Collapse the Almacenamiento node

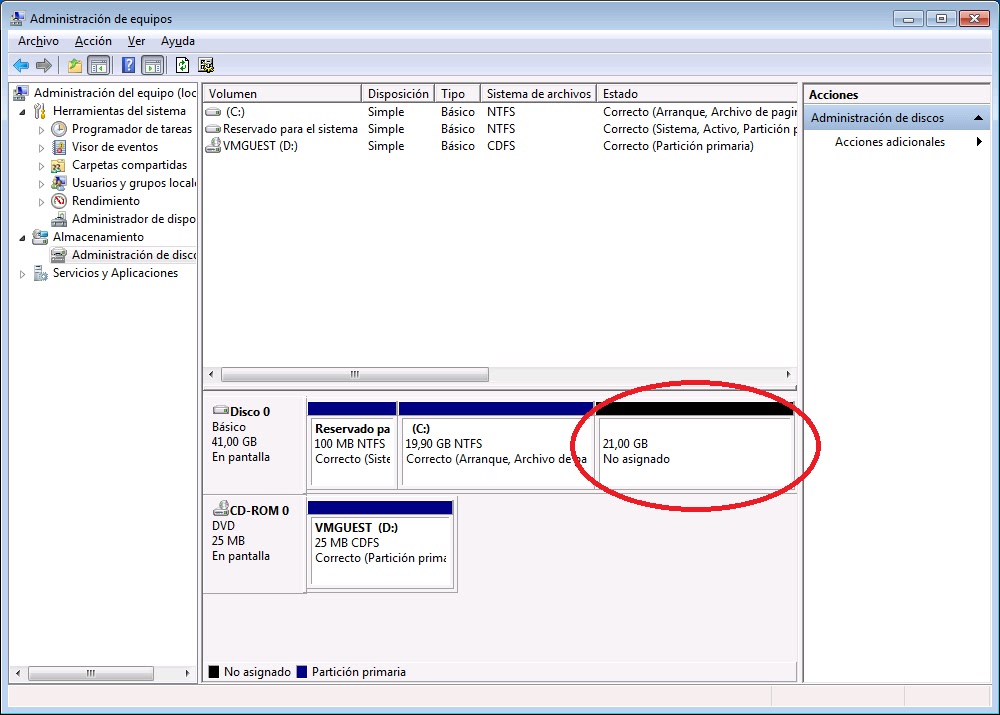click(x=23, y=238)
